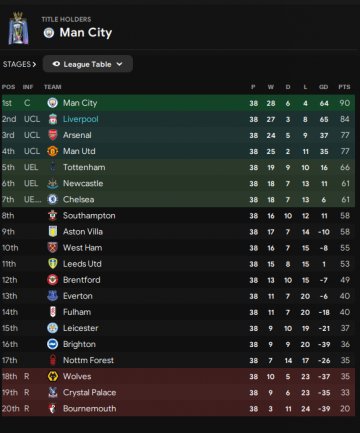
Task: Toggle the eye icon on League Table view
Action: click(x=56, y=64)
